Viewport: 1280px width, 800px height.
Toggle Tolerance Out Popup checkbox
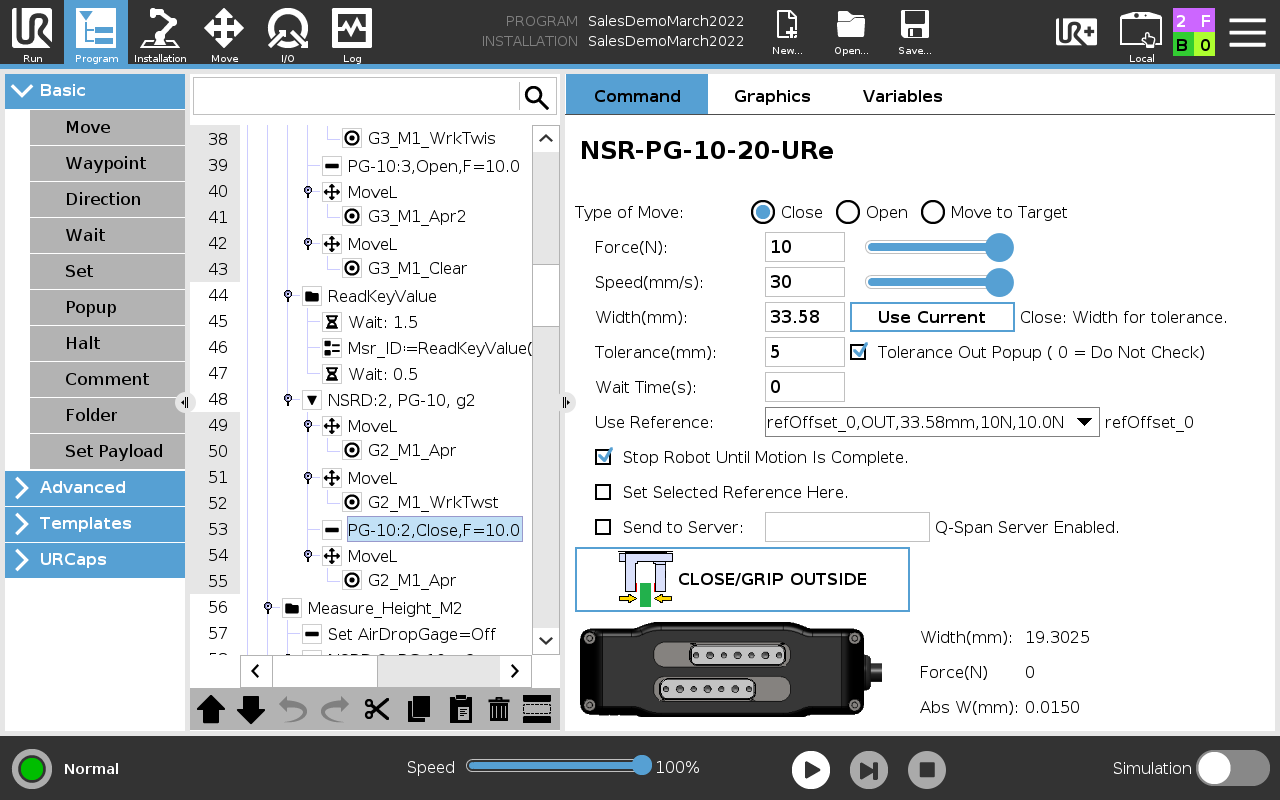[858, 352]
